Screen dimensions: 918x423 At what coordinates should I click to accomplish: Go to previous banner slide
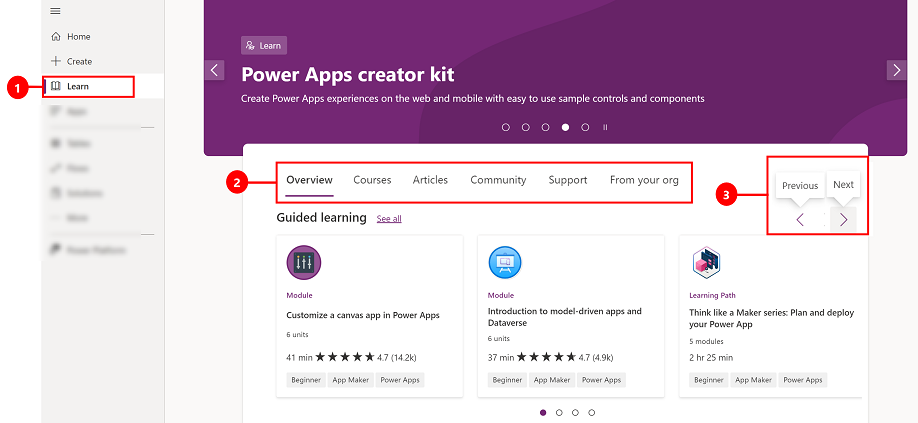click(214, 70)
